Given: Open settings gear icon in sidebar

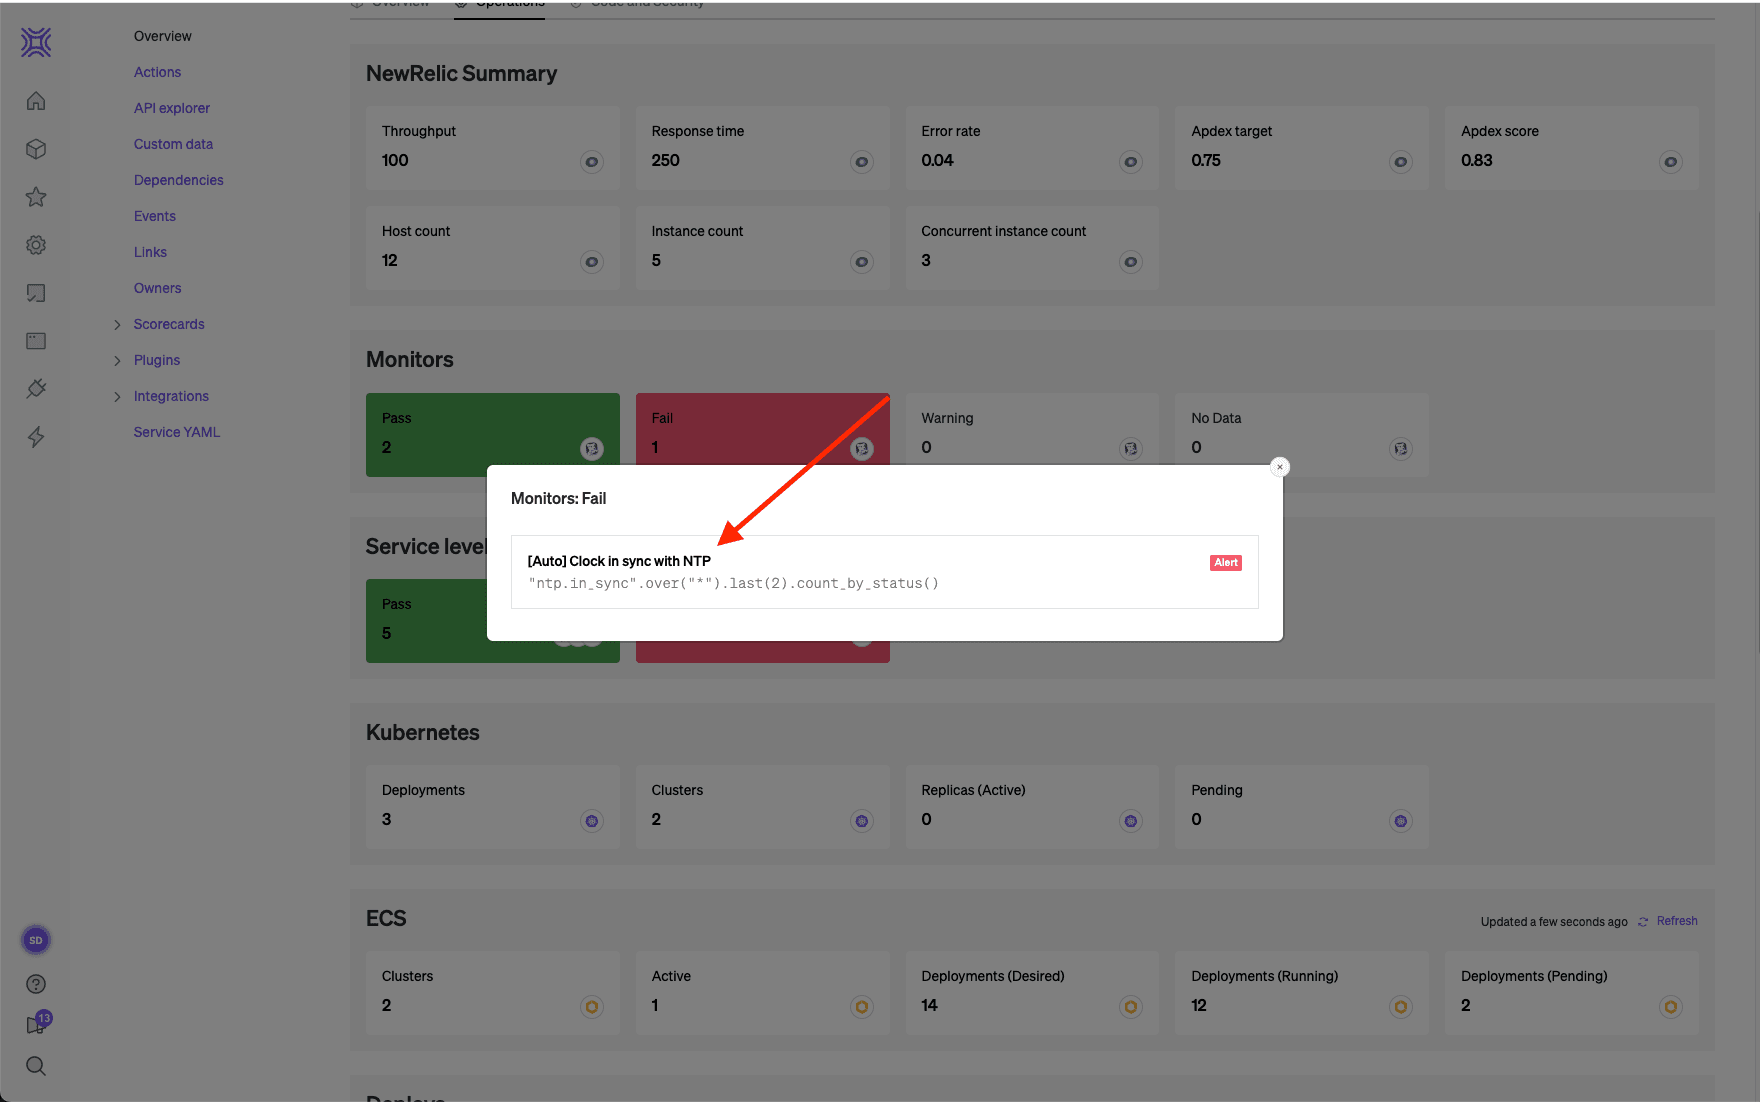Looking at the screenshot, I should (36, 245).
